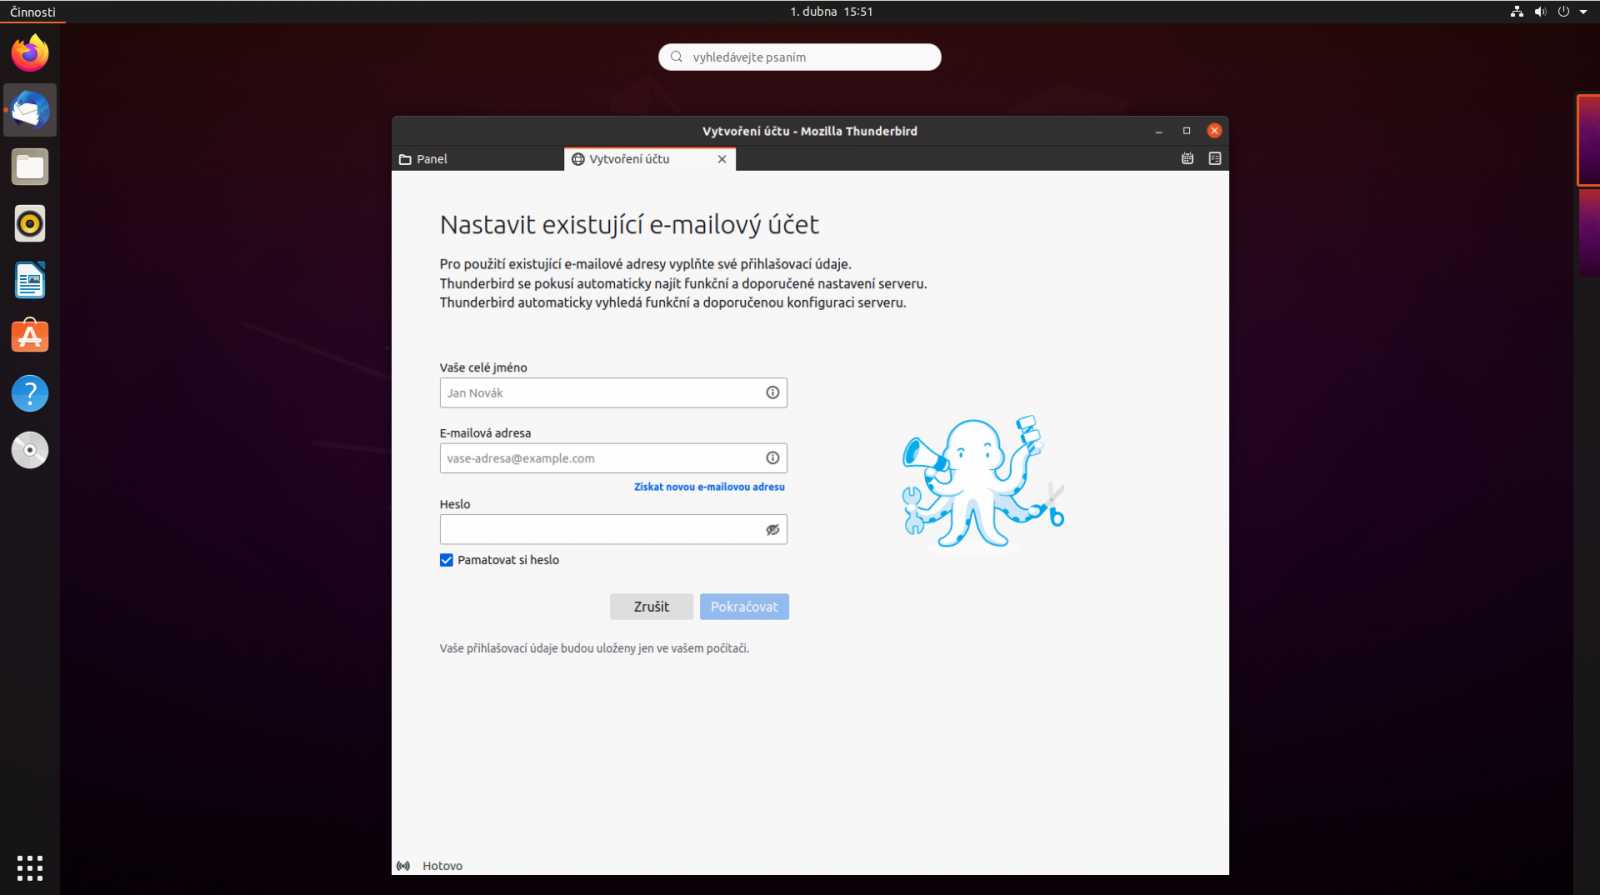Maximize the Thunderbird window
Image resolution: width=1600 pixels, height=895 pixels.
[x=1187, y=131]
